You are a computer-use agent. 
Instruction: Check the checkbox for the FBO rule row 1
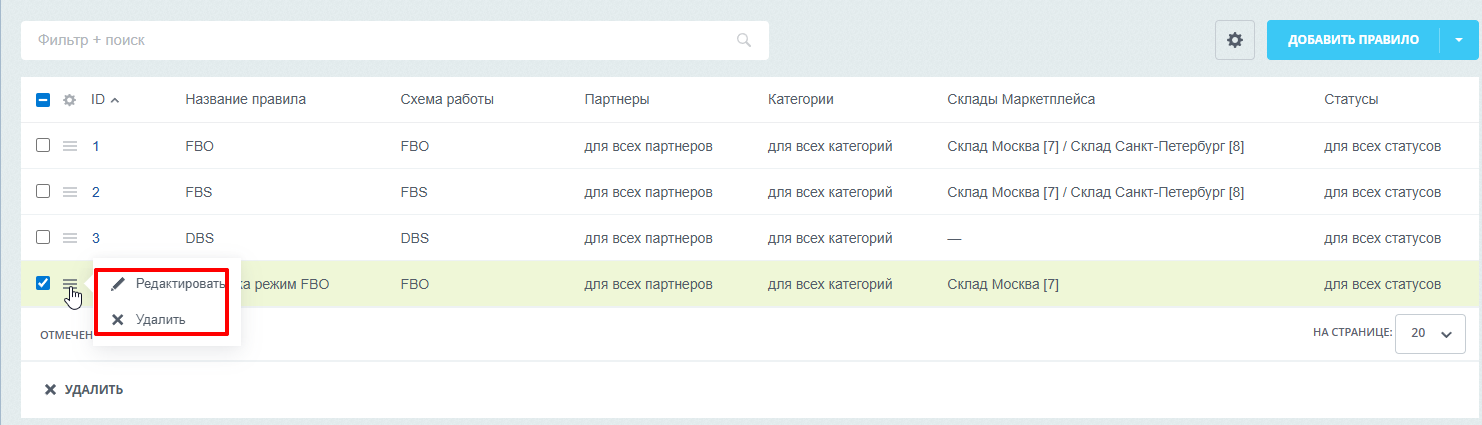pyautogui.click(x=43, y=145)
